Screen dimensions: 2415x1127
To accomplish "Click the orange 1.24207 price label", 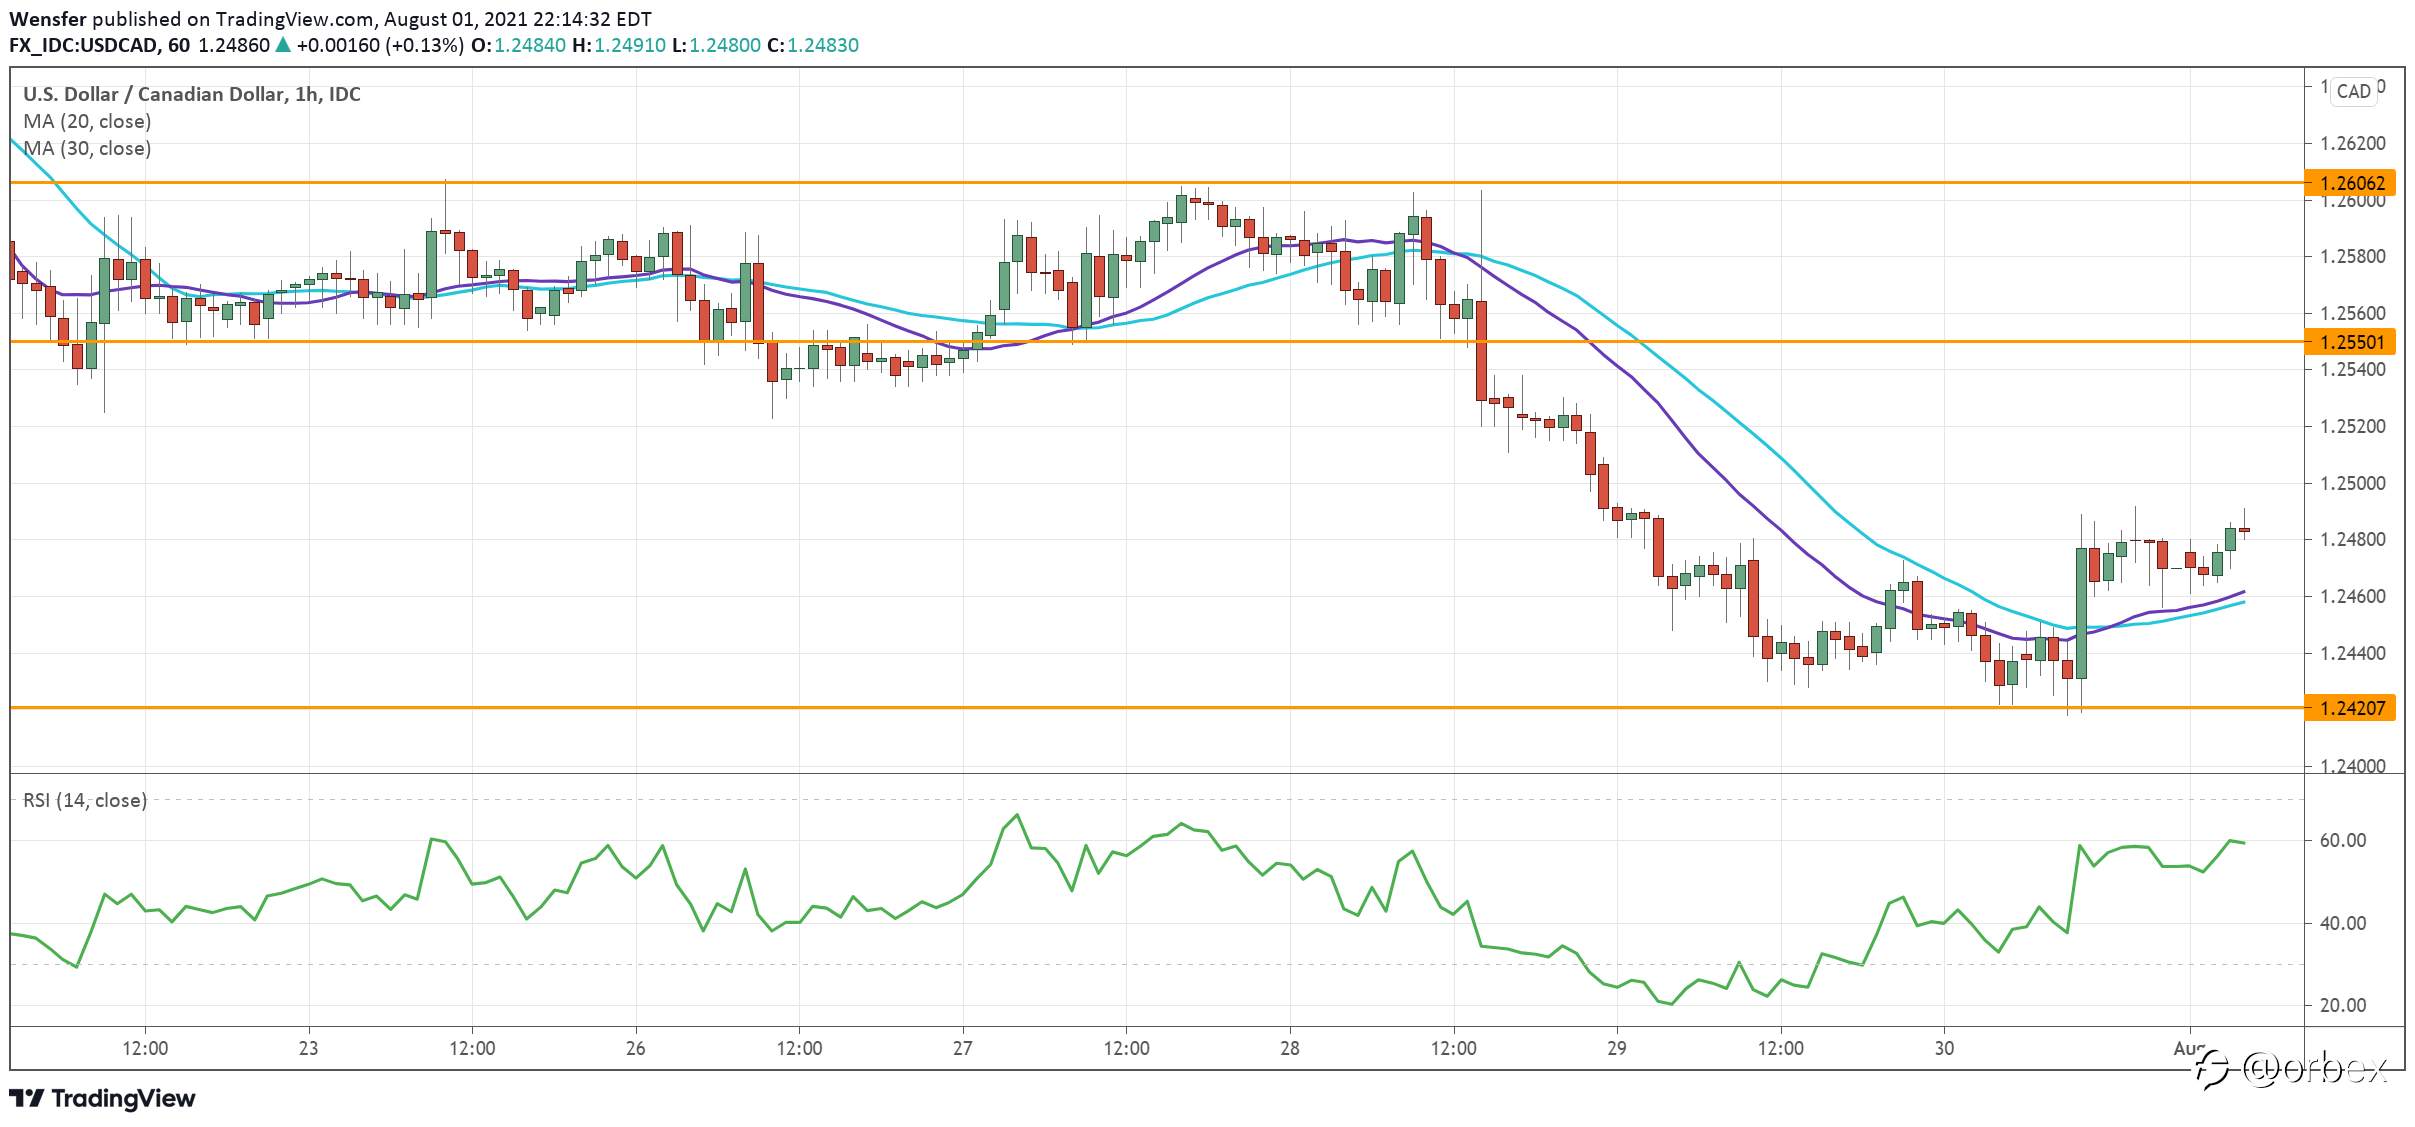I will tap(2351, 708).
